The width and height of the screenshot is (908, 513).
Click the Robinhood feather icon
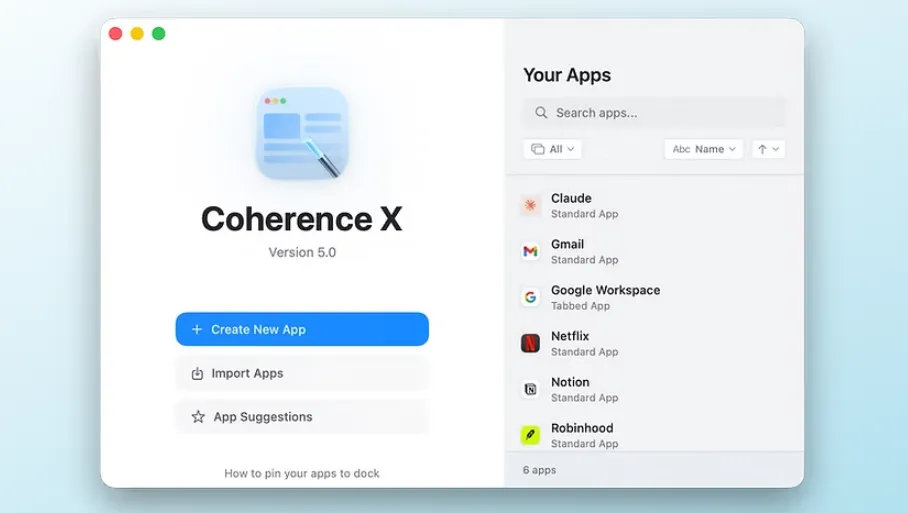coord(530,435)
